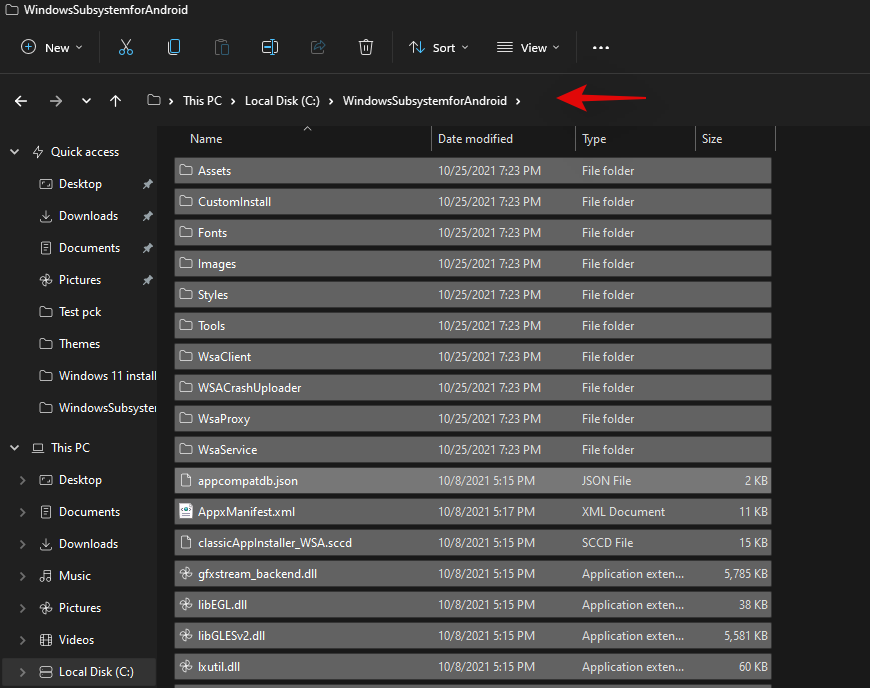
Task: Open the New dropdown menu
Action: pyautogui.click(x=52, y=47)
